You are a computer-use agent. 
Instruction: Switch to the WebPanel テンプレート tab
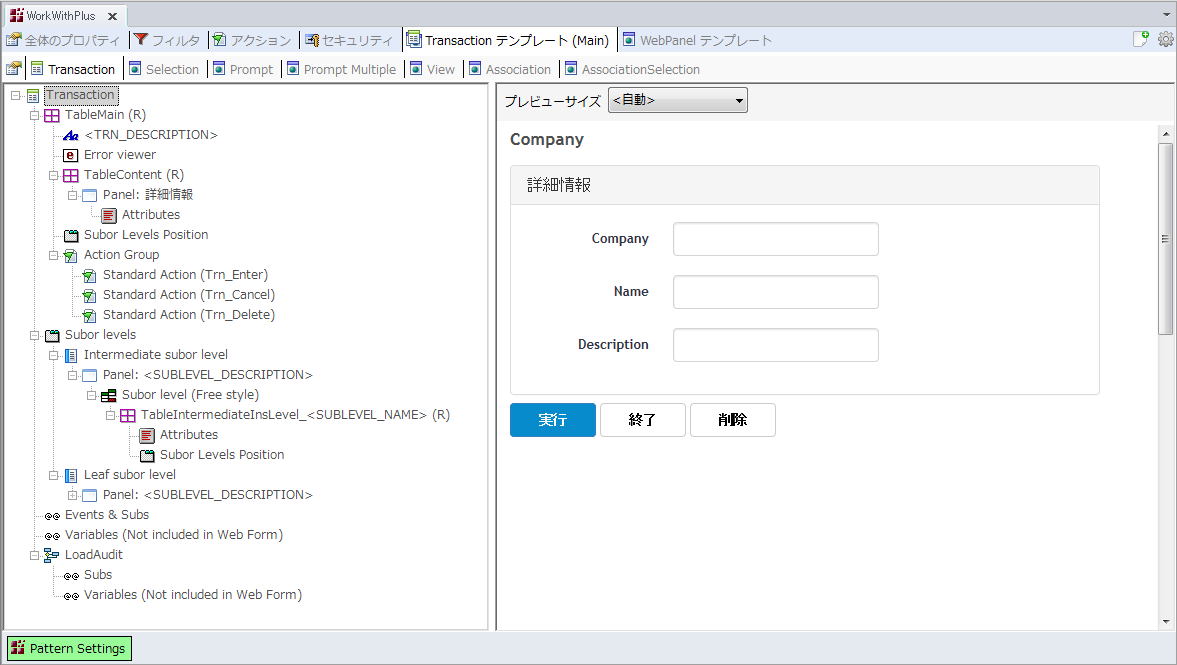[697, 40]
